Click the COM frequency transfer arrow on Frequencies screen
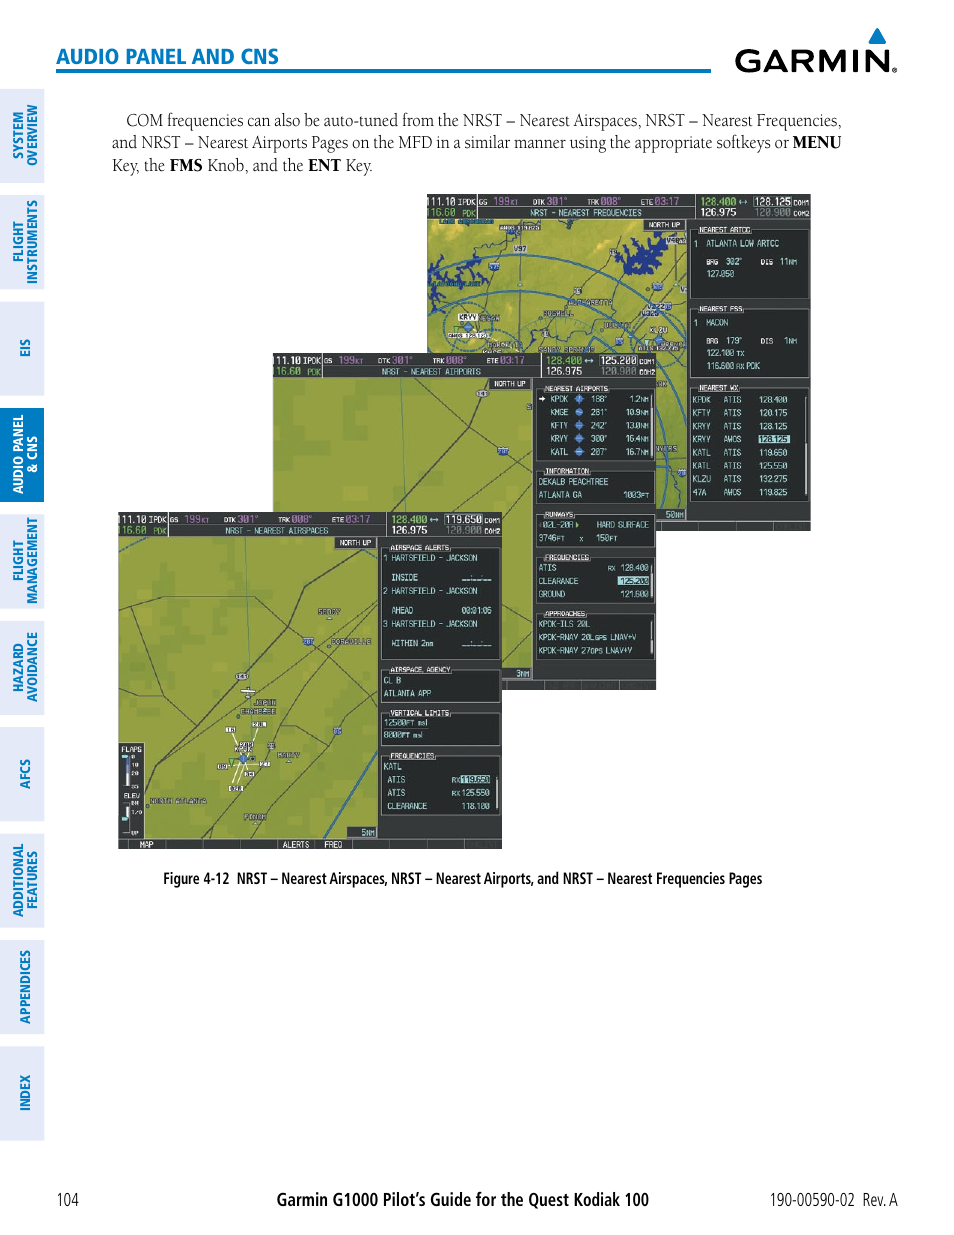954x1235 pixels. (743, 202)
